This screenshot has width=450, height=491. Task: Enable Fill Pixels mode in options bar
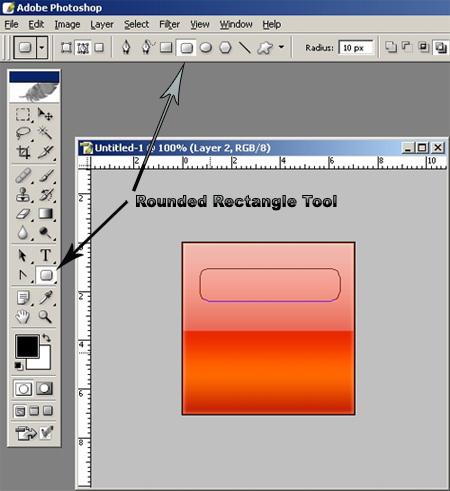99,48
